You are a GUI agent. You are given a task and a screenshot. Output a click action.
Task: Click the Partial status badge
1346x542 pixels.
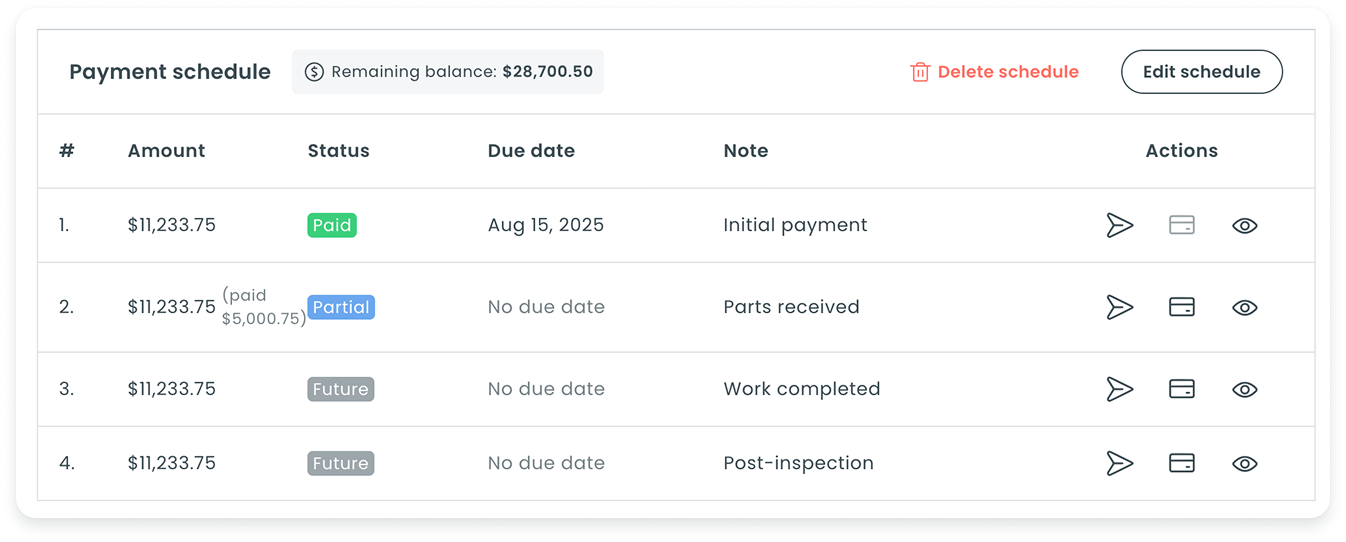coord(341,307)
